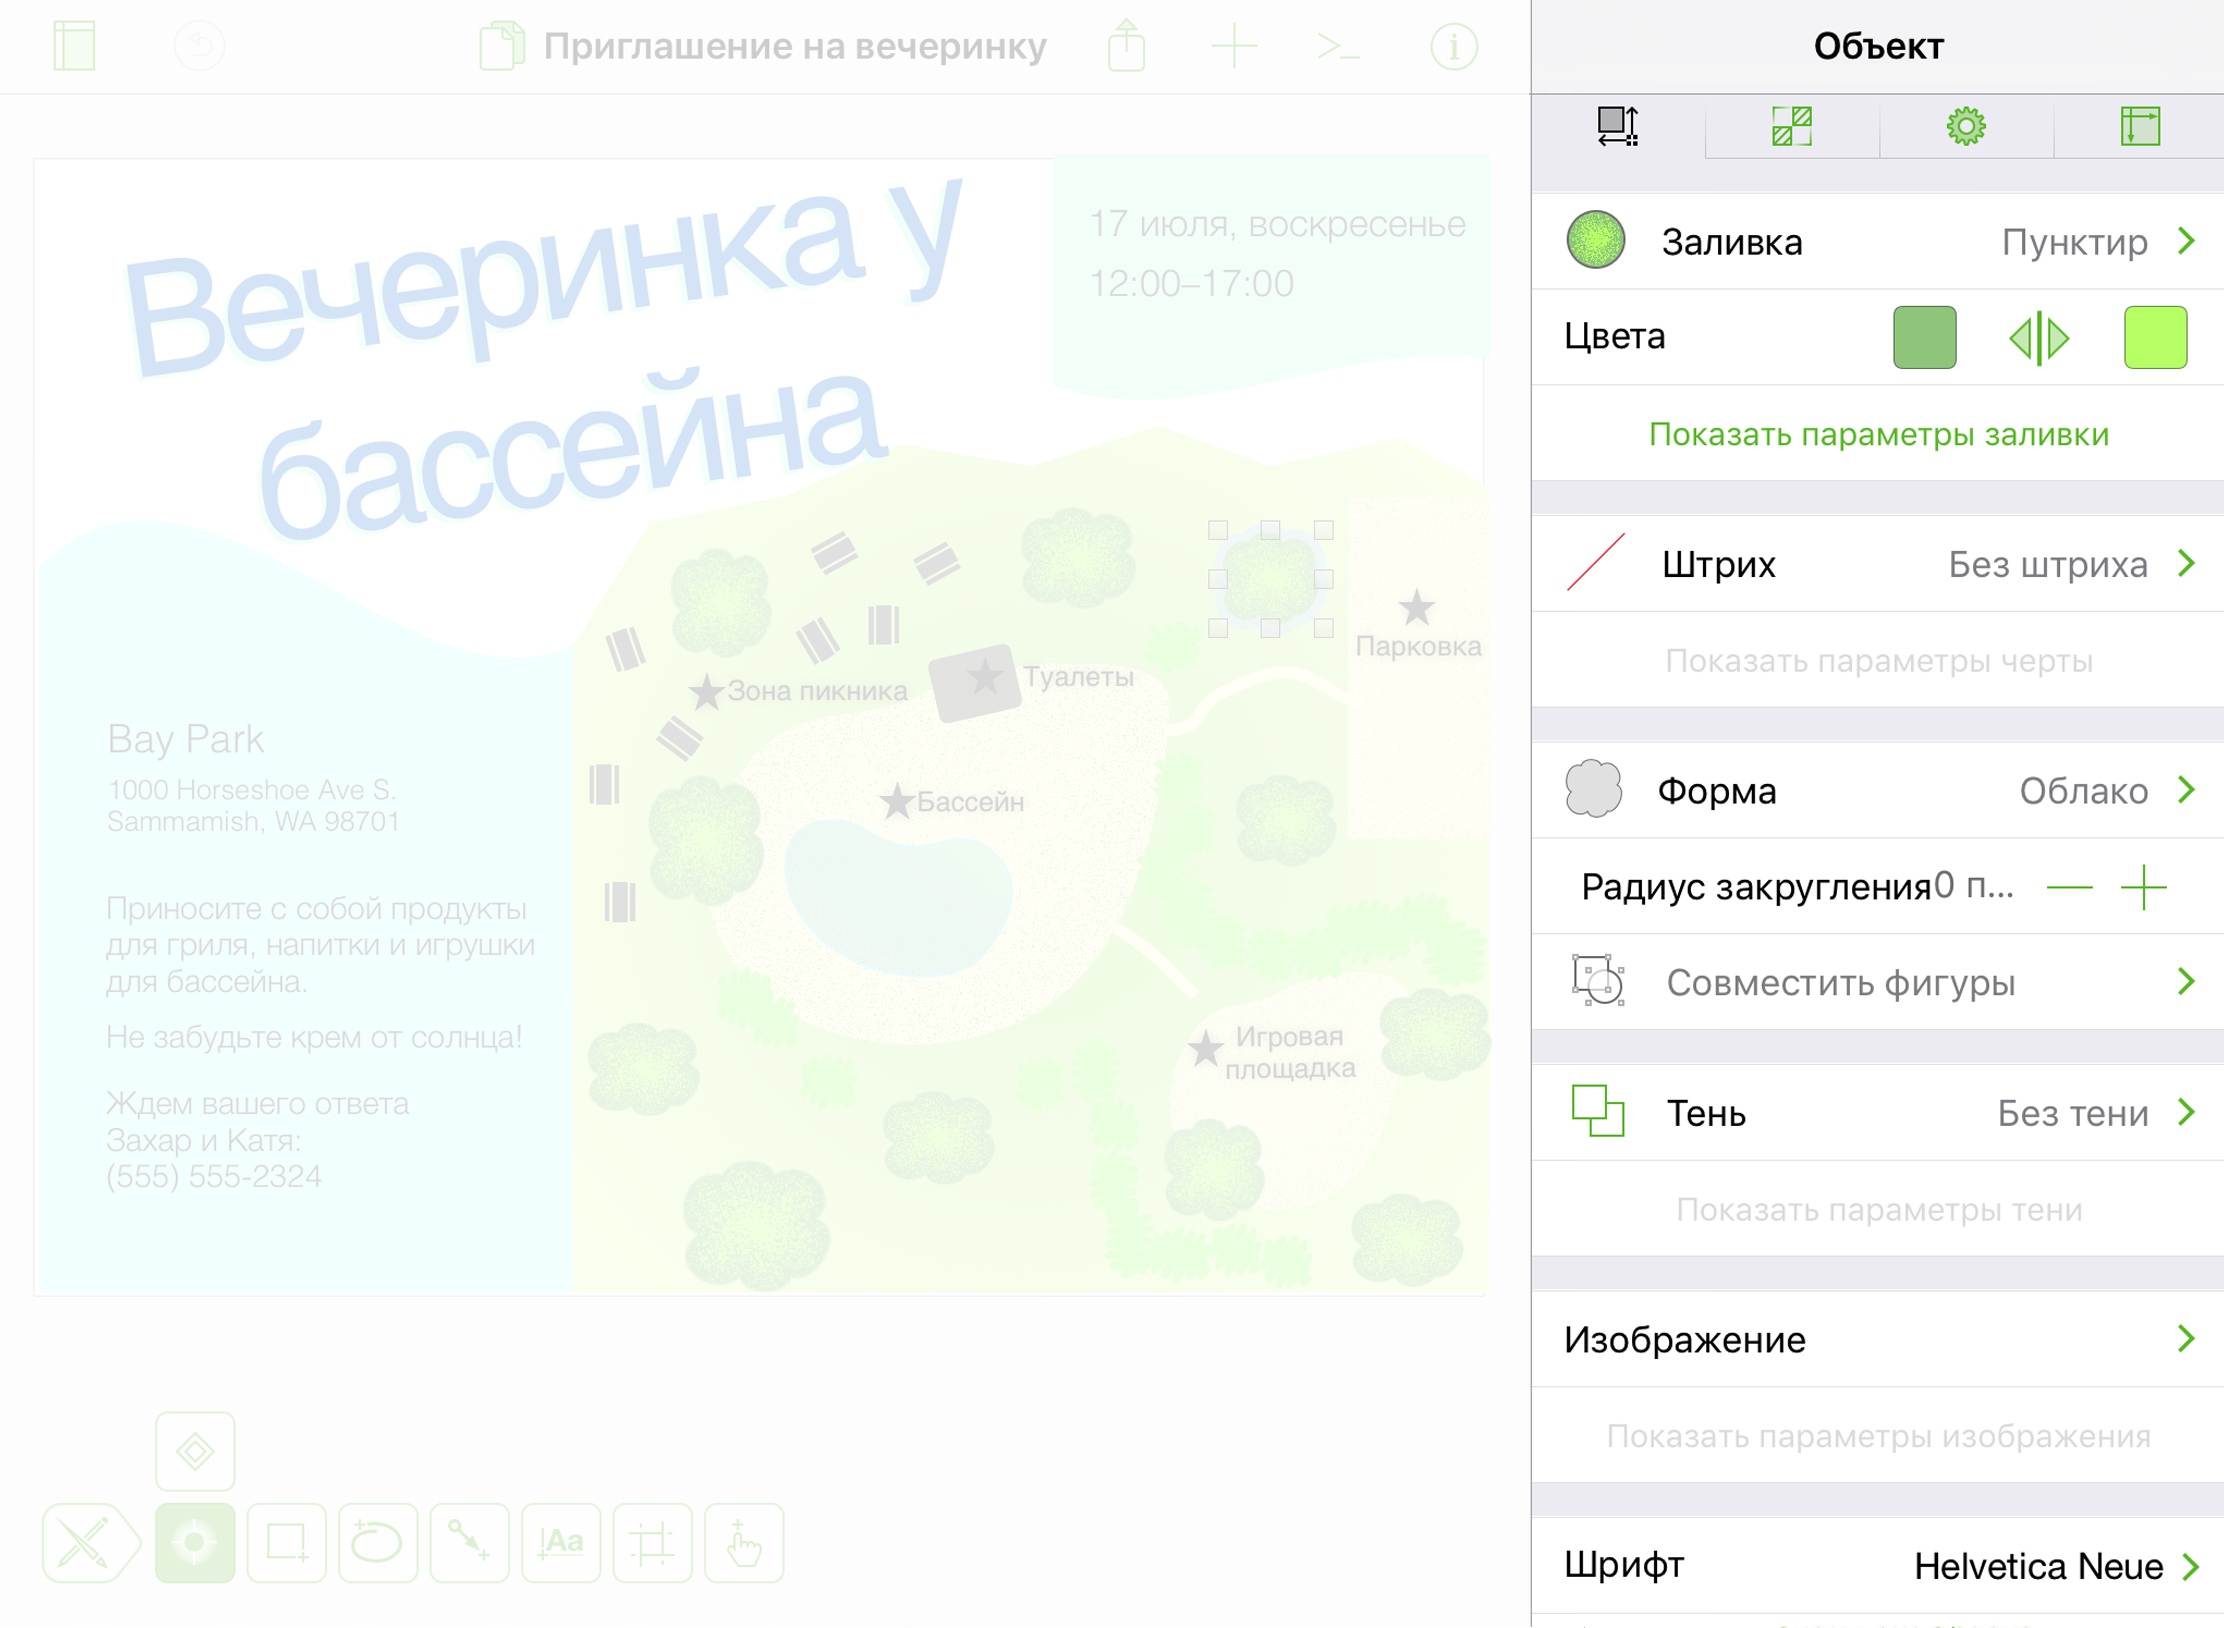The width and height of the screenshot is (2224, 1628).
Task: Select the blue pool shape on map
Action: [897, 897]
